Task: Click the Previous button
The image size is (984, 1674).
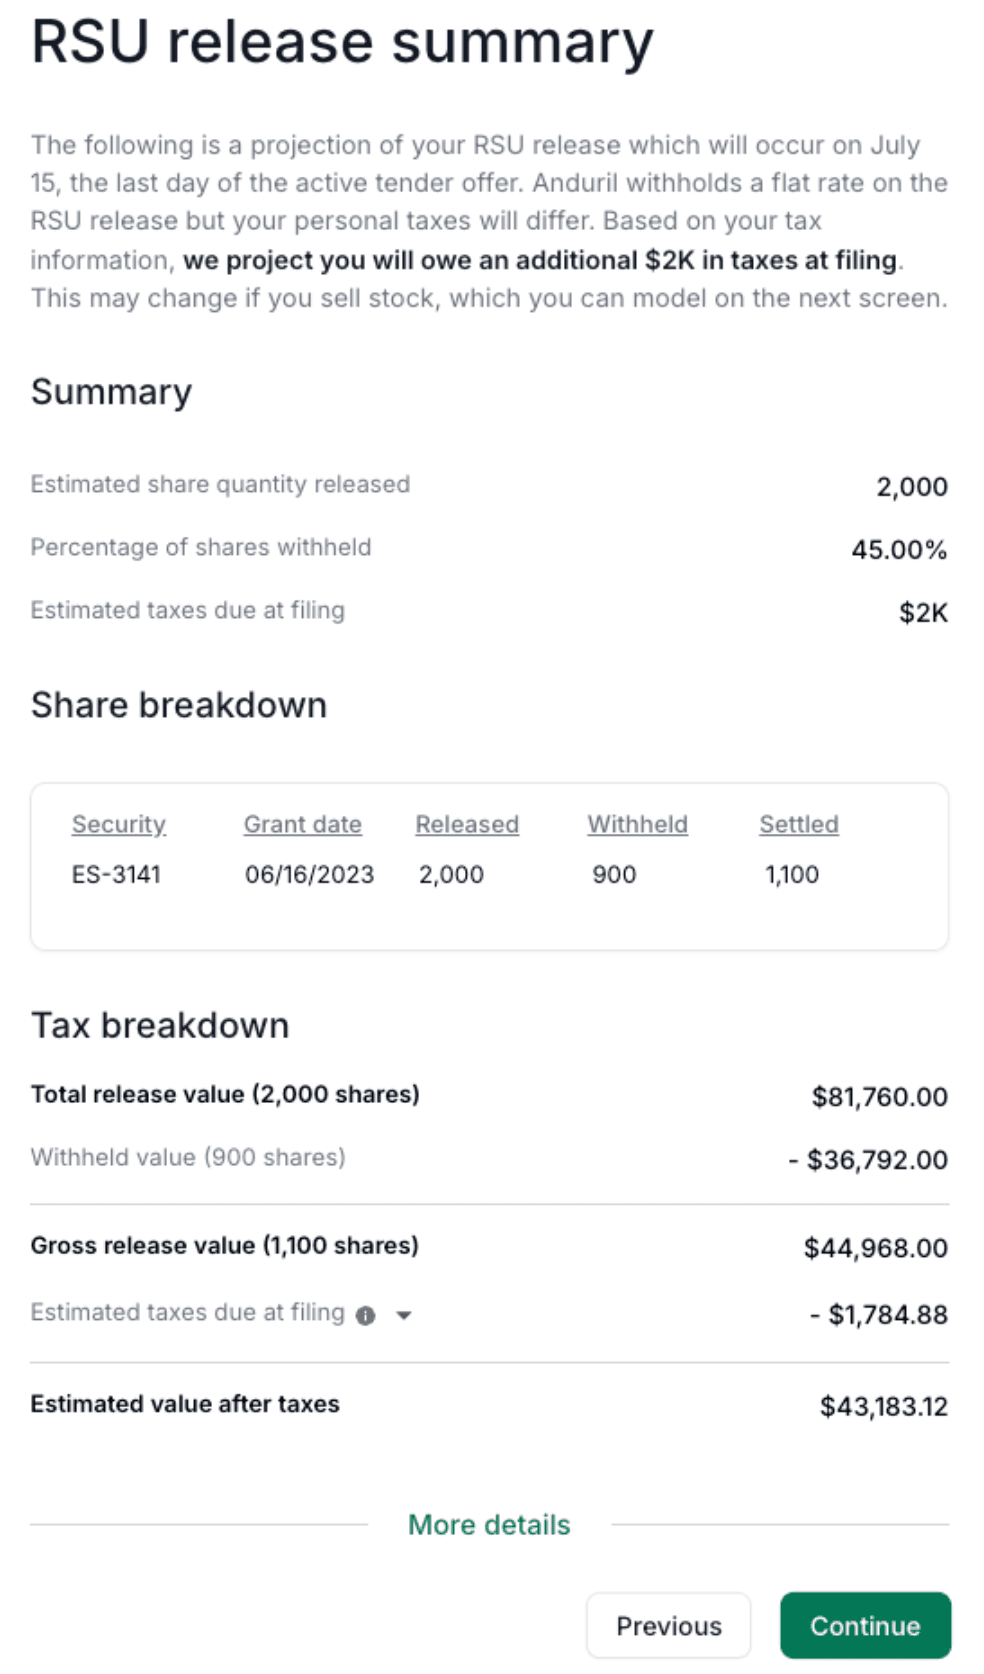Action: coord(668,1626)
